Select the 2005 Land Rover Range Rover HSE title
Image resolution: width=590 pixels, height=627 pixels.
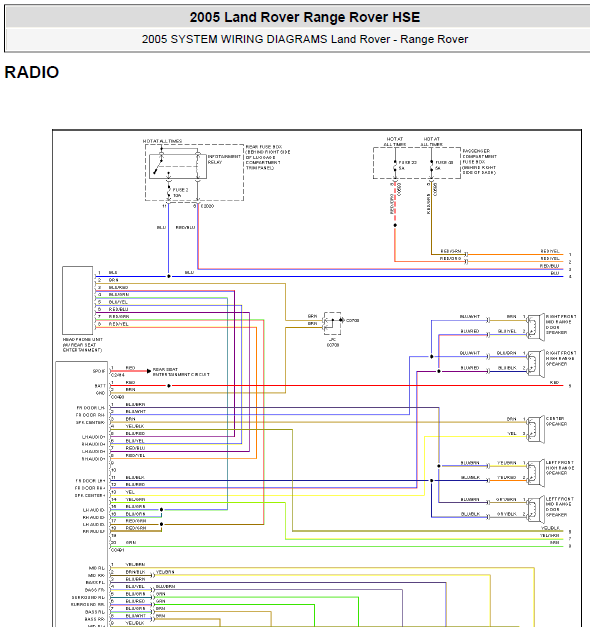[x=305, y=17]
